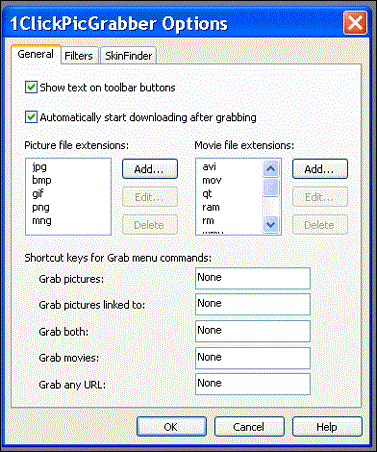Select jpg in picture extensions list
Image resolution: width=377 pixels, height=452 pixels.
[39, 166]
